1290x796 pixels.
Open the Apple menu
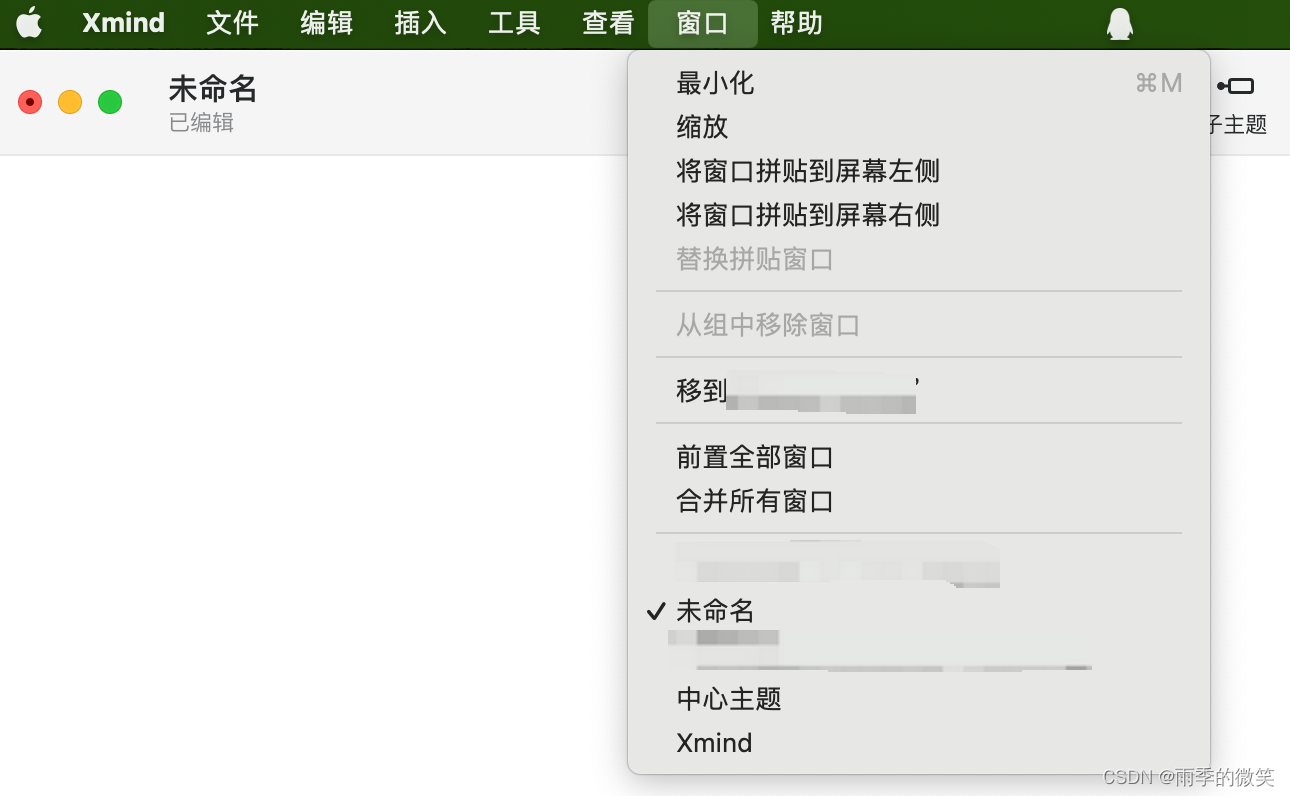(x=29, y=23)
